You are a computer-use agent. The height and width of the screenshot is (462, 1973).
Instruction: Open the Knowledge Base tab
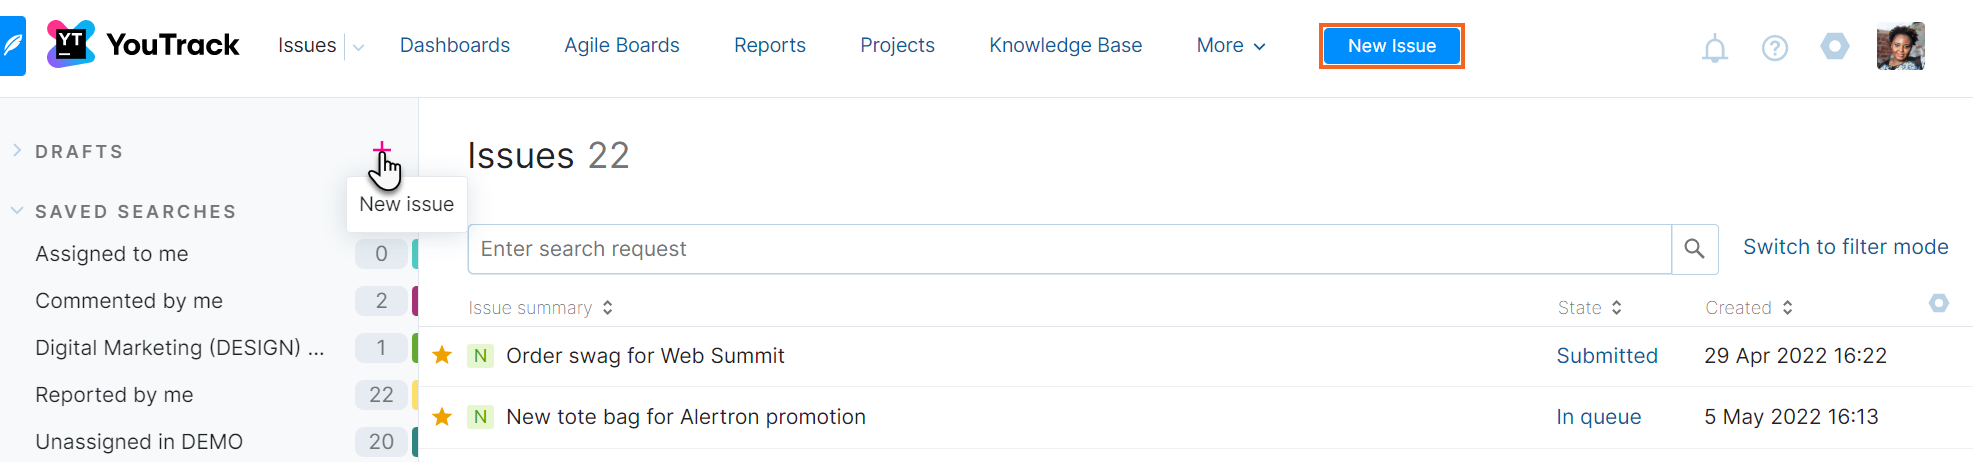coord(1065,46)
